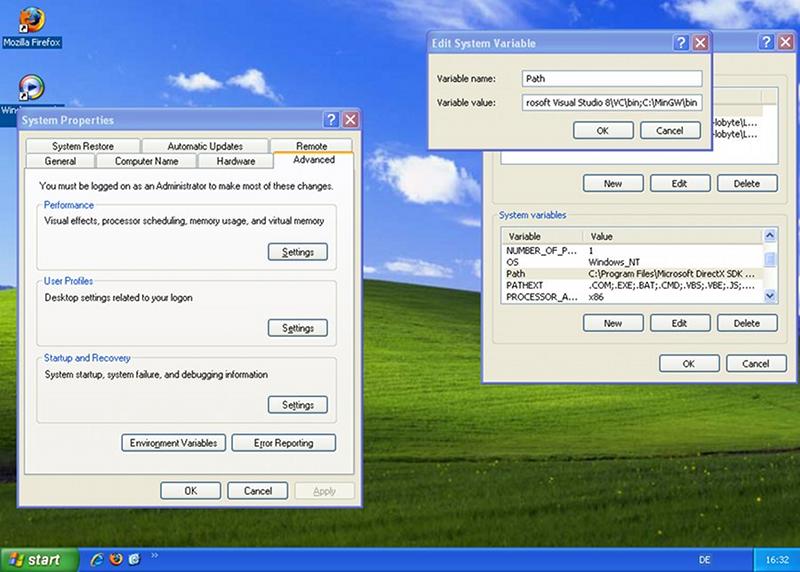The width and height of the screenshot is (800, 572).
Task: Select the System Restore tab
Action: 82,146
